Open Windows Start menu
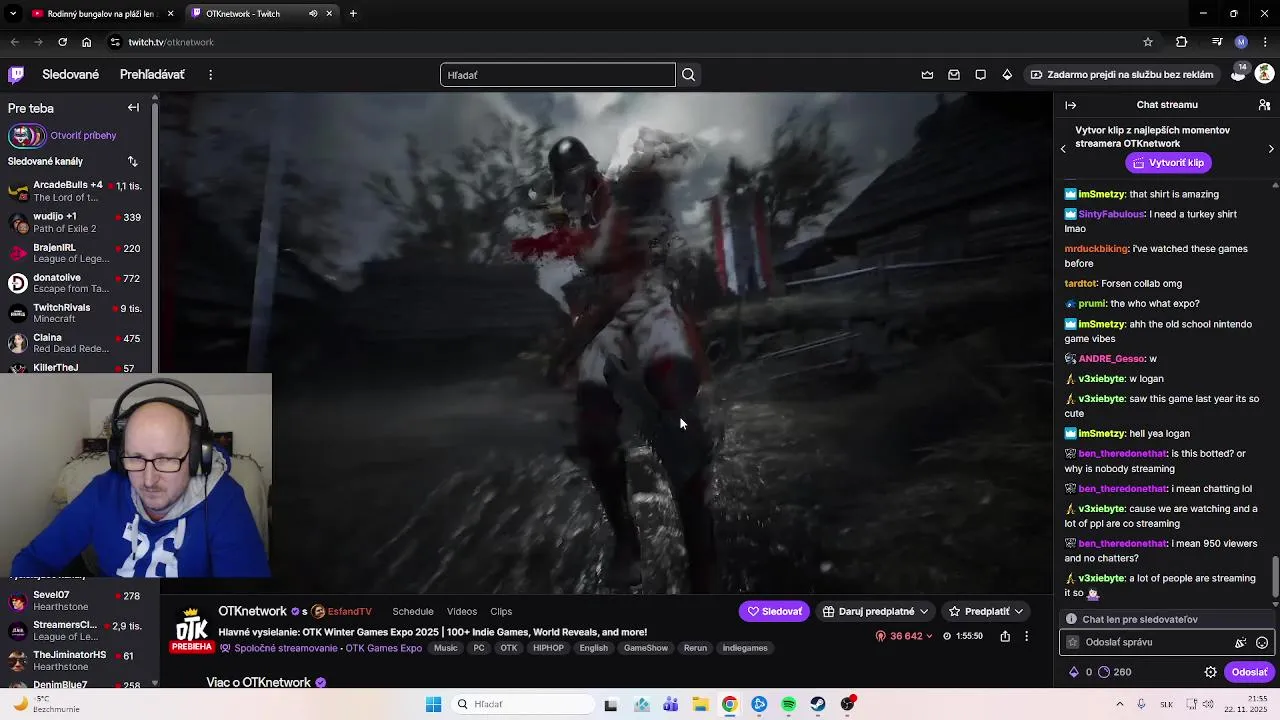The height and width of the screenshot is (720, 1280). 433,704
